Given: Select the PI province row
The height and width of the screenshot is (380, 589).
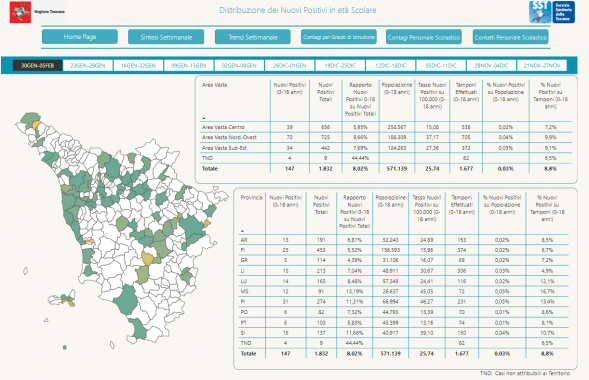Looking at the screenshot, I should (x=404, y=302).
